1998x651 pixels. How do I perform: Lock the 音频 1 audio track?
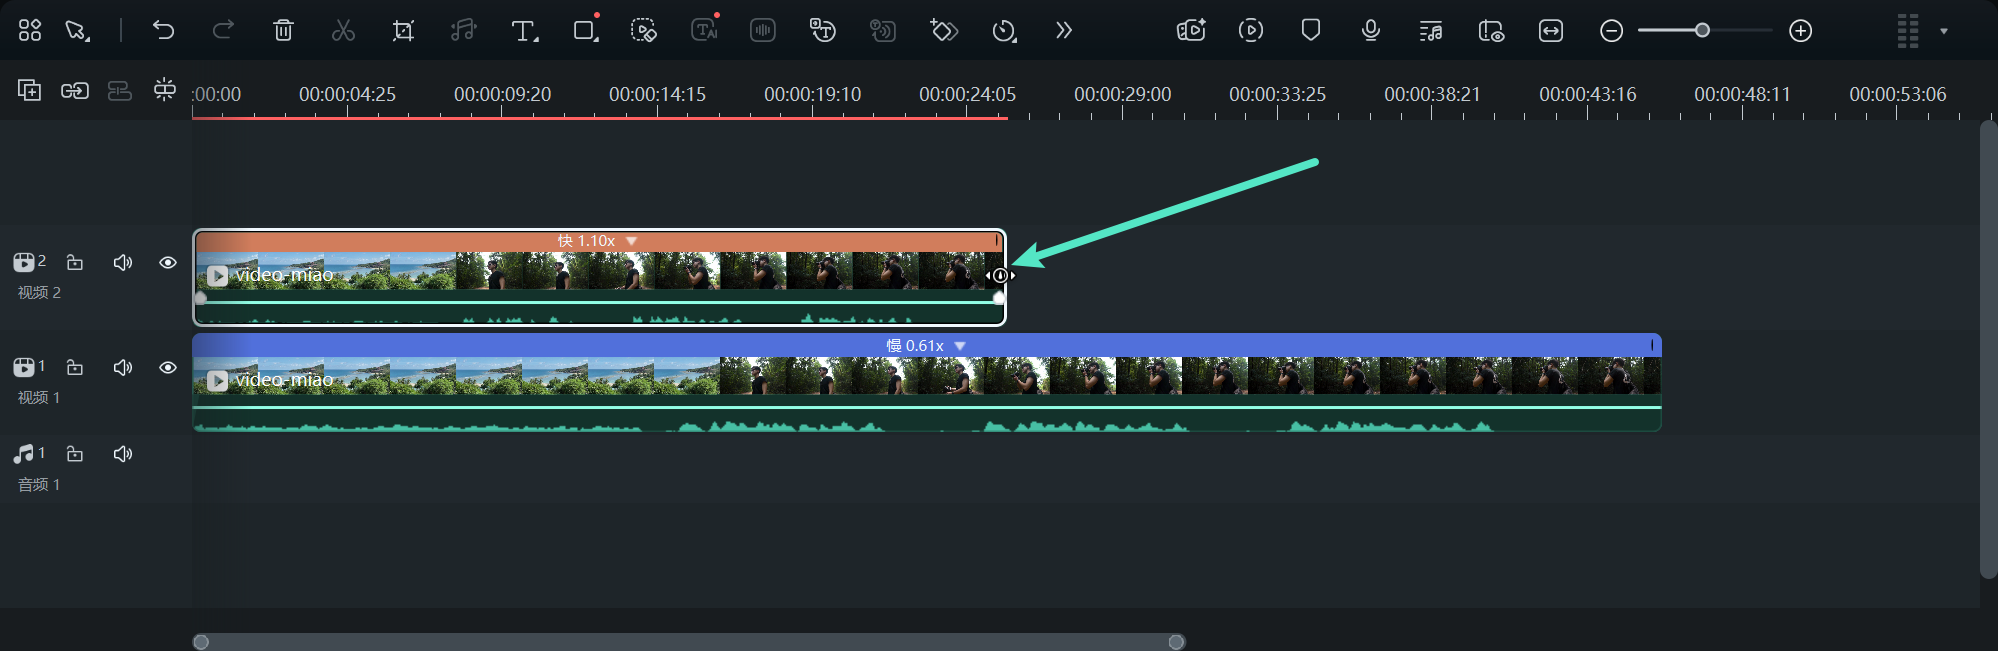(x=75, y=454)
